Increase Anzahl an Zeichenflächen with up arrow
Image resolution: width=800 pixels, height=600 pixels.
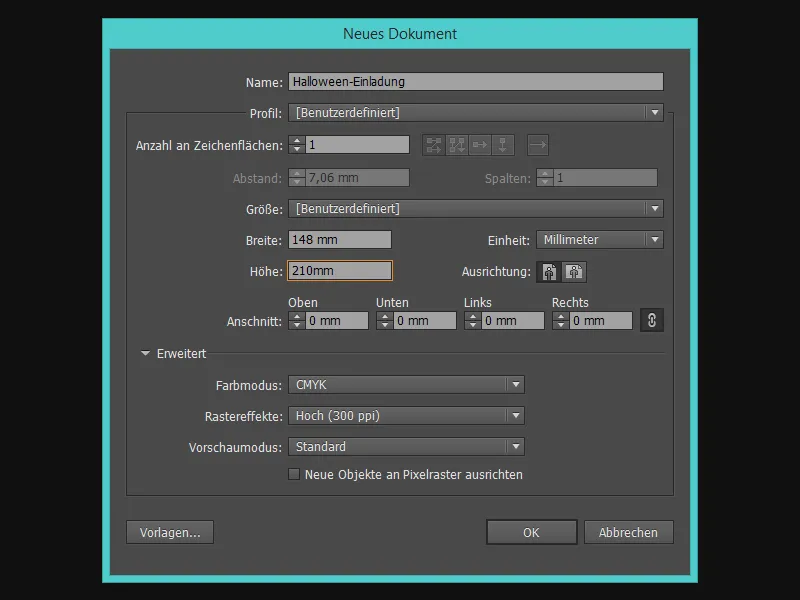(297, 140)
